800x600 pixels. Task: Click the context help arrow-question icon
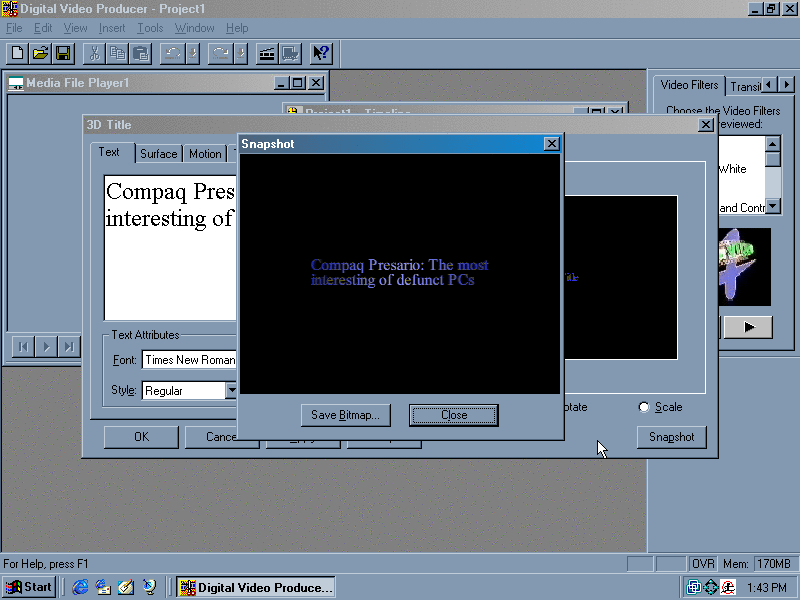coord(321,53)
